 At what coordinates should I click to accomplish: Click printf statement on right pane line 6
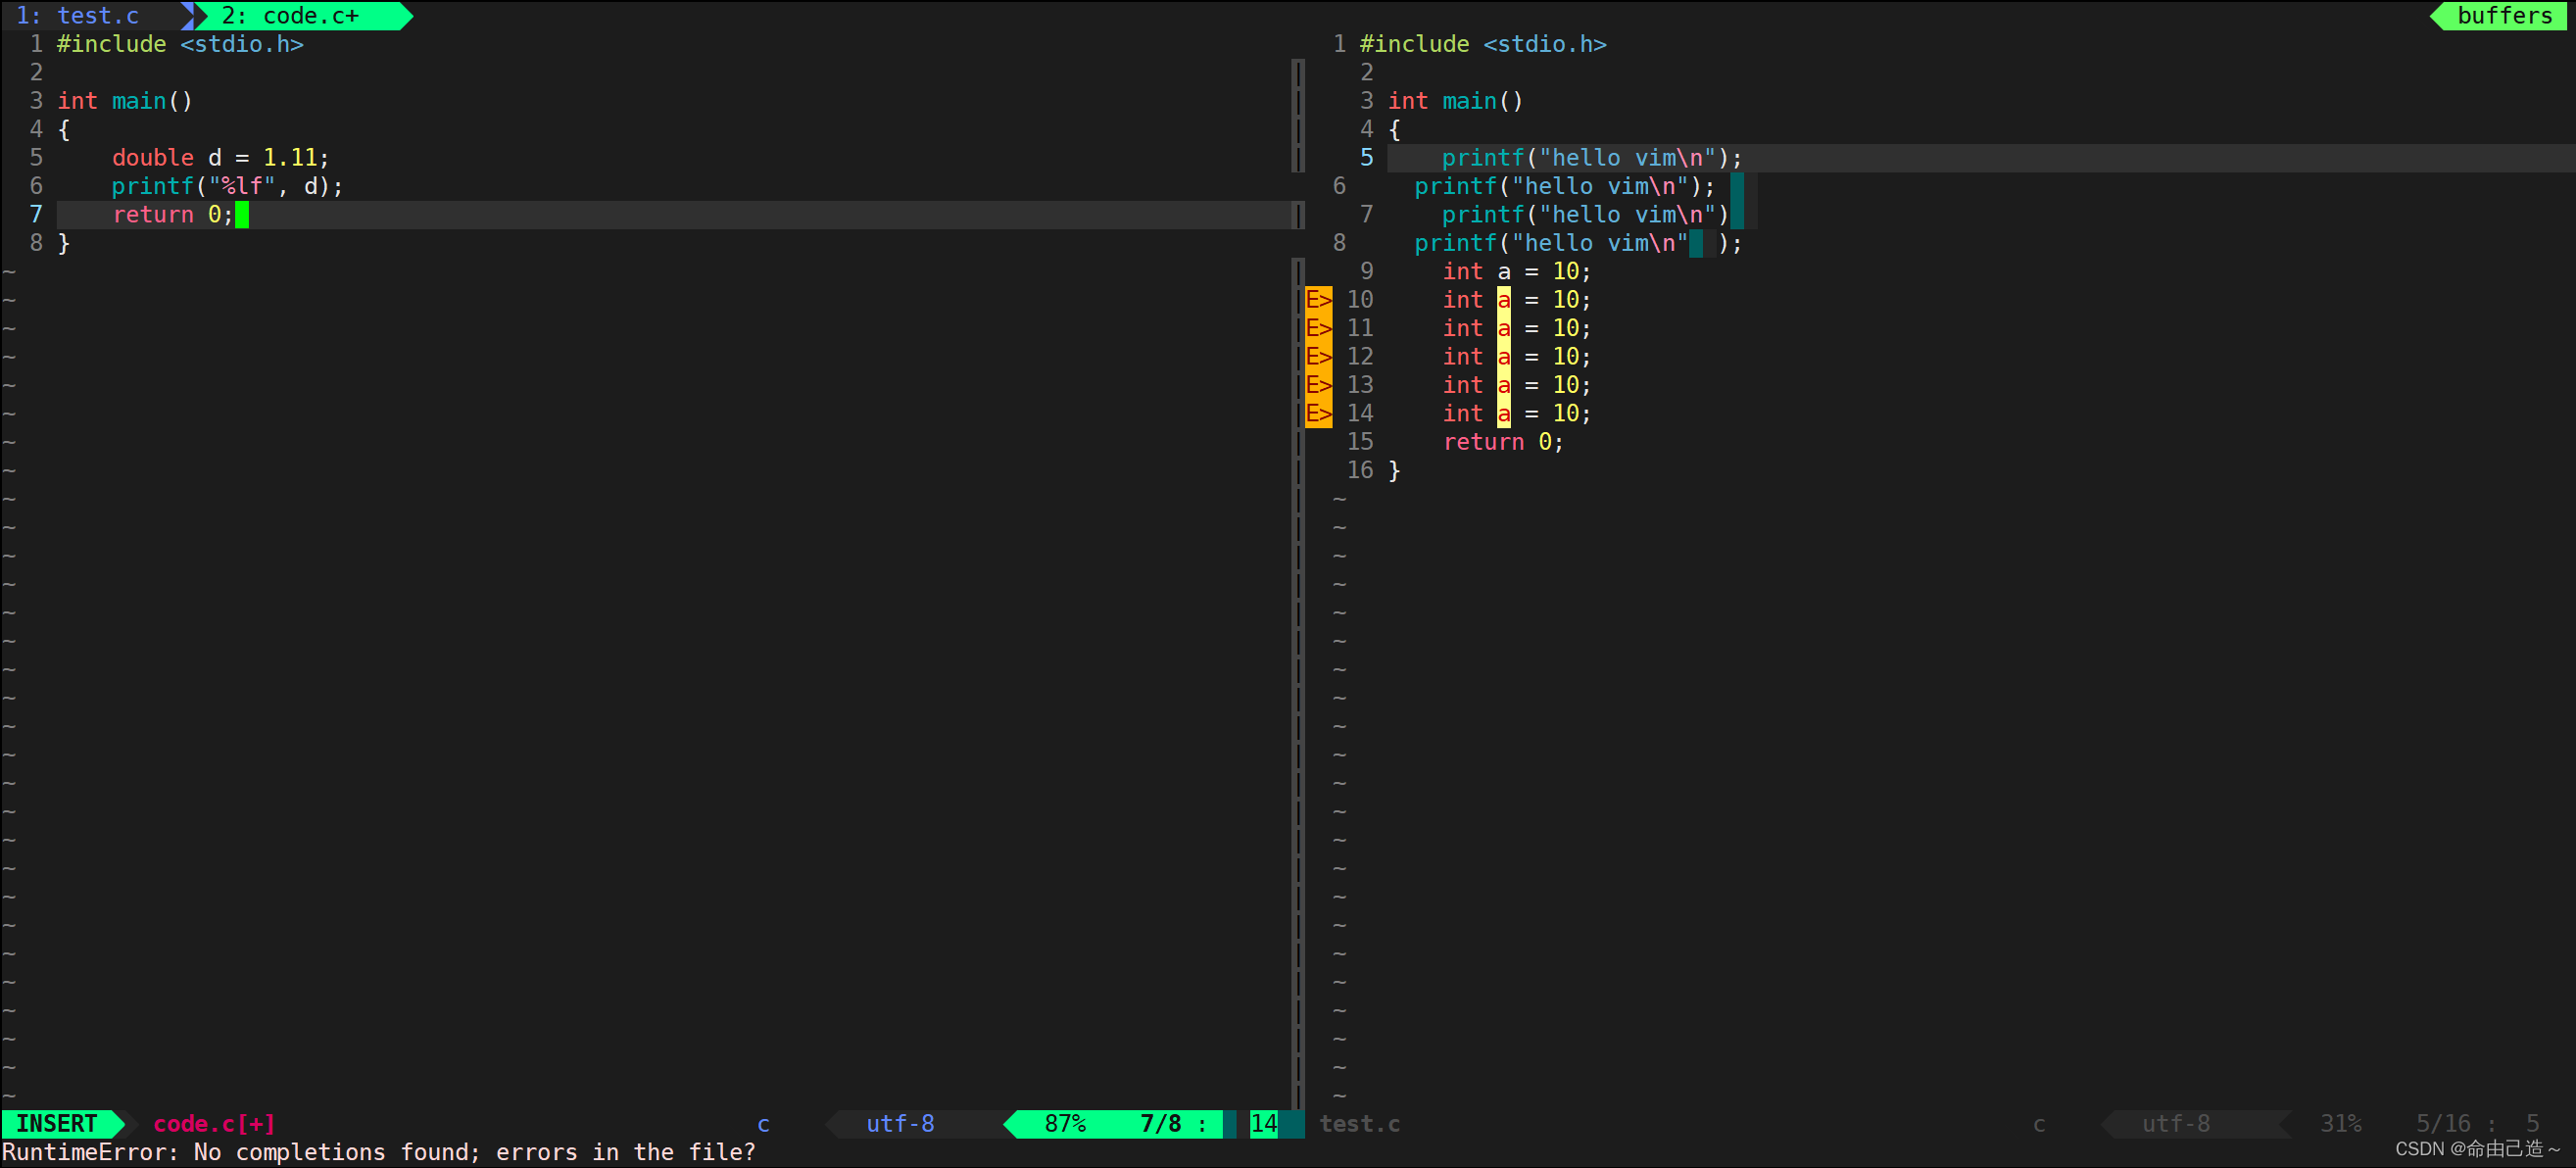1564,186
